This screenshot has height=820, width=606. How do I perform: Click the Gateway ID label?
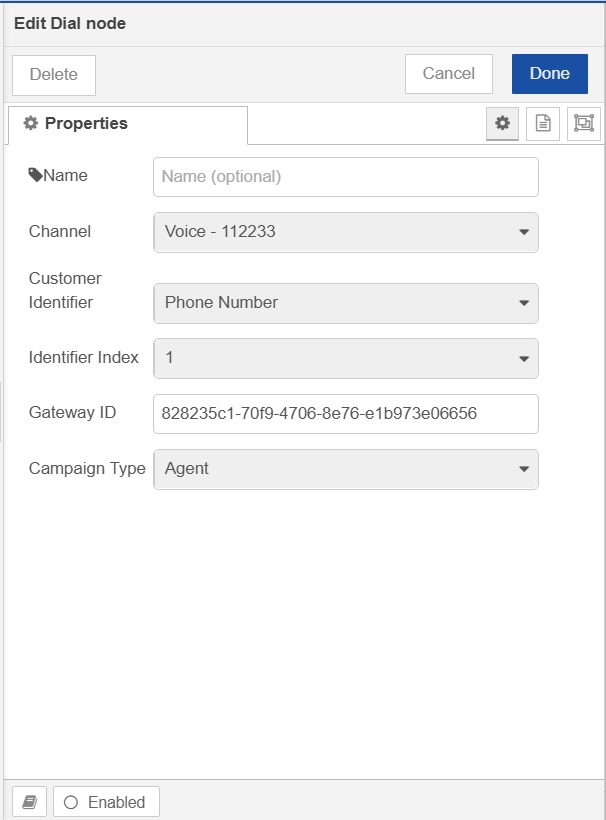(72, 412)
